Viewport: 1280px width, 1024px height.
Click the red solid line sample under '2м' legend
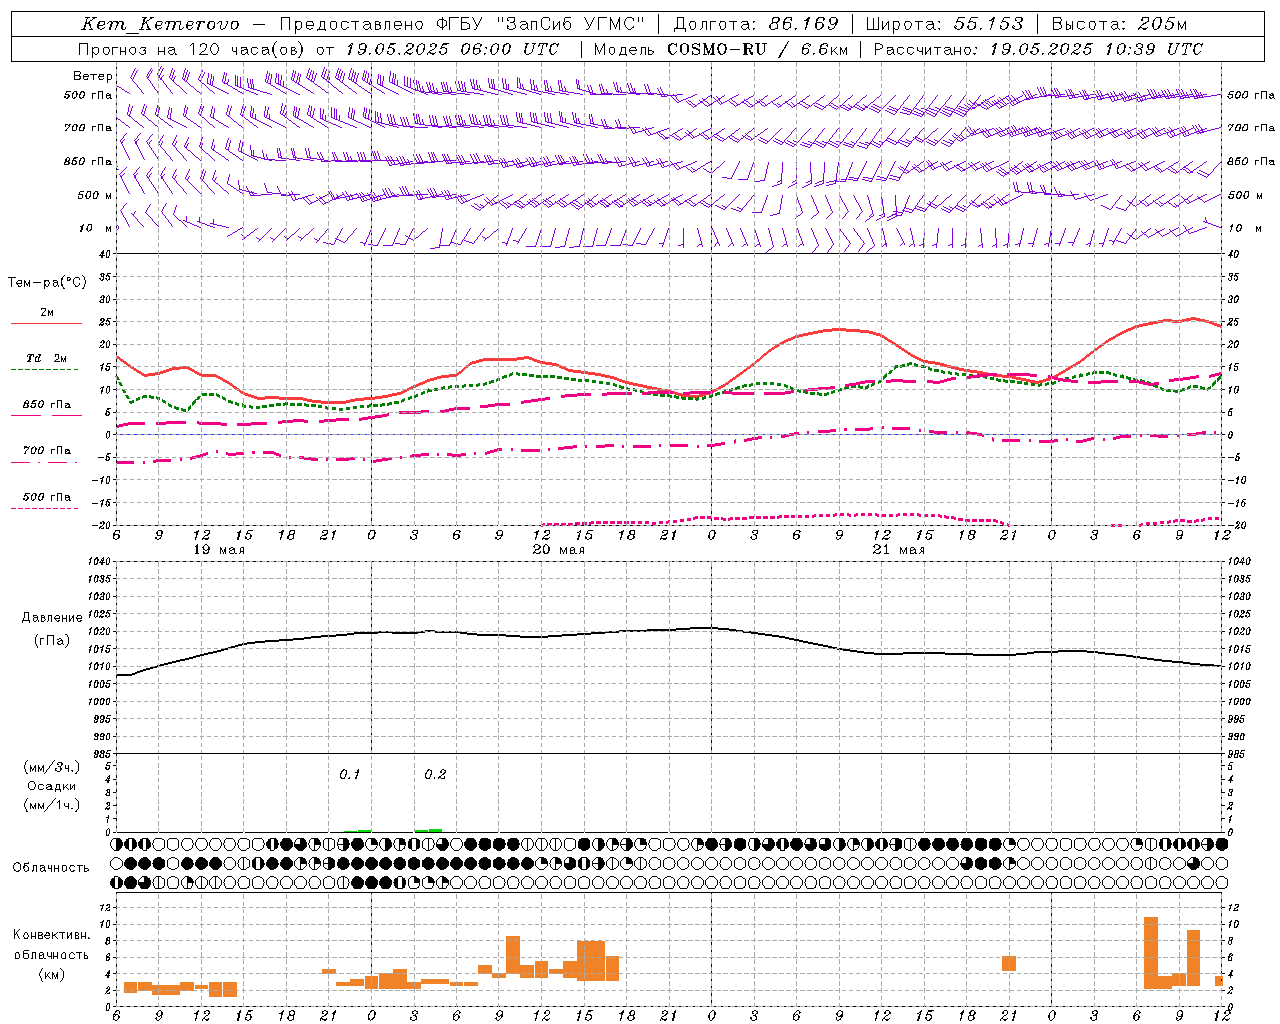(46, 324)
